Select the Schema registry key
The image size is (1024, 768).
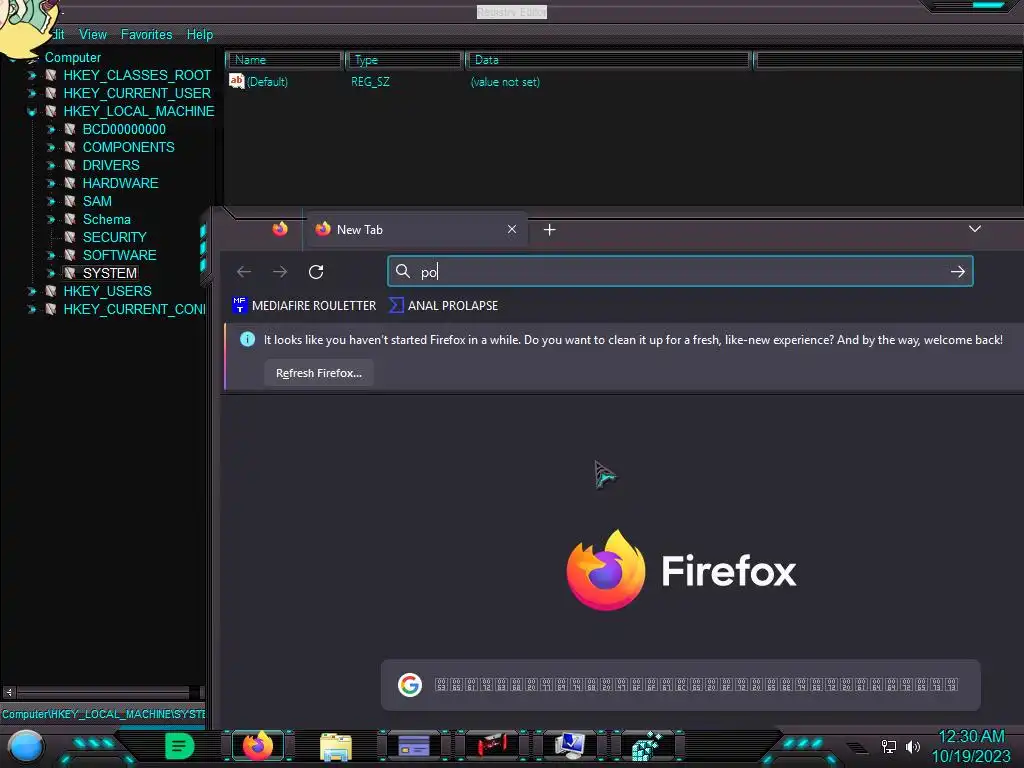106,219
